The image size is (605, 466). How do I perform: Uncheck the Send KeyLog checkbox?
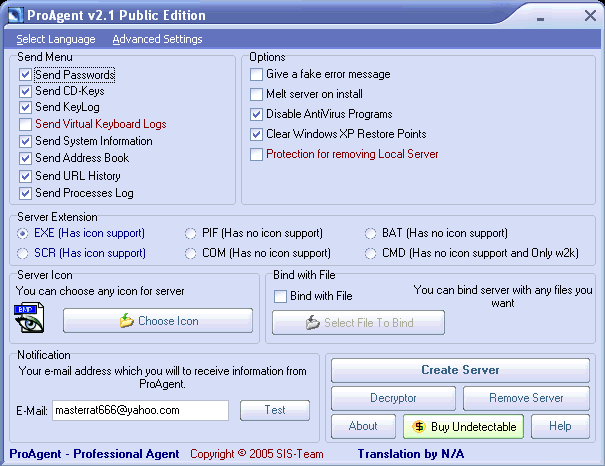(x=26, y=107)
